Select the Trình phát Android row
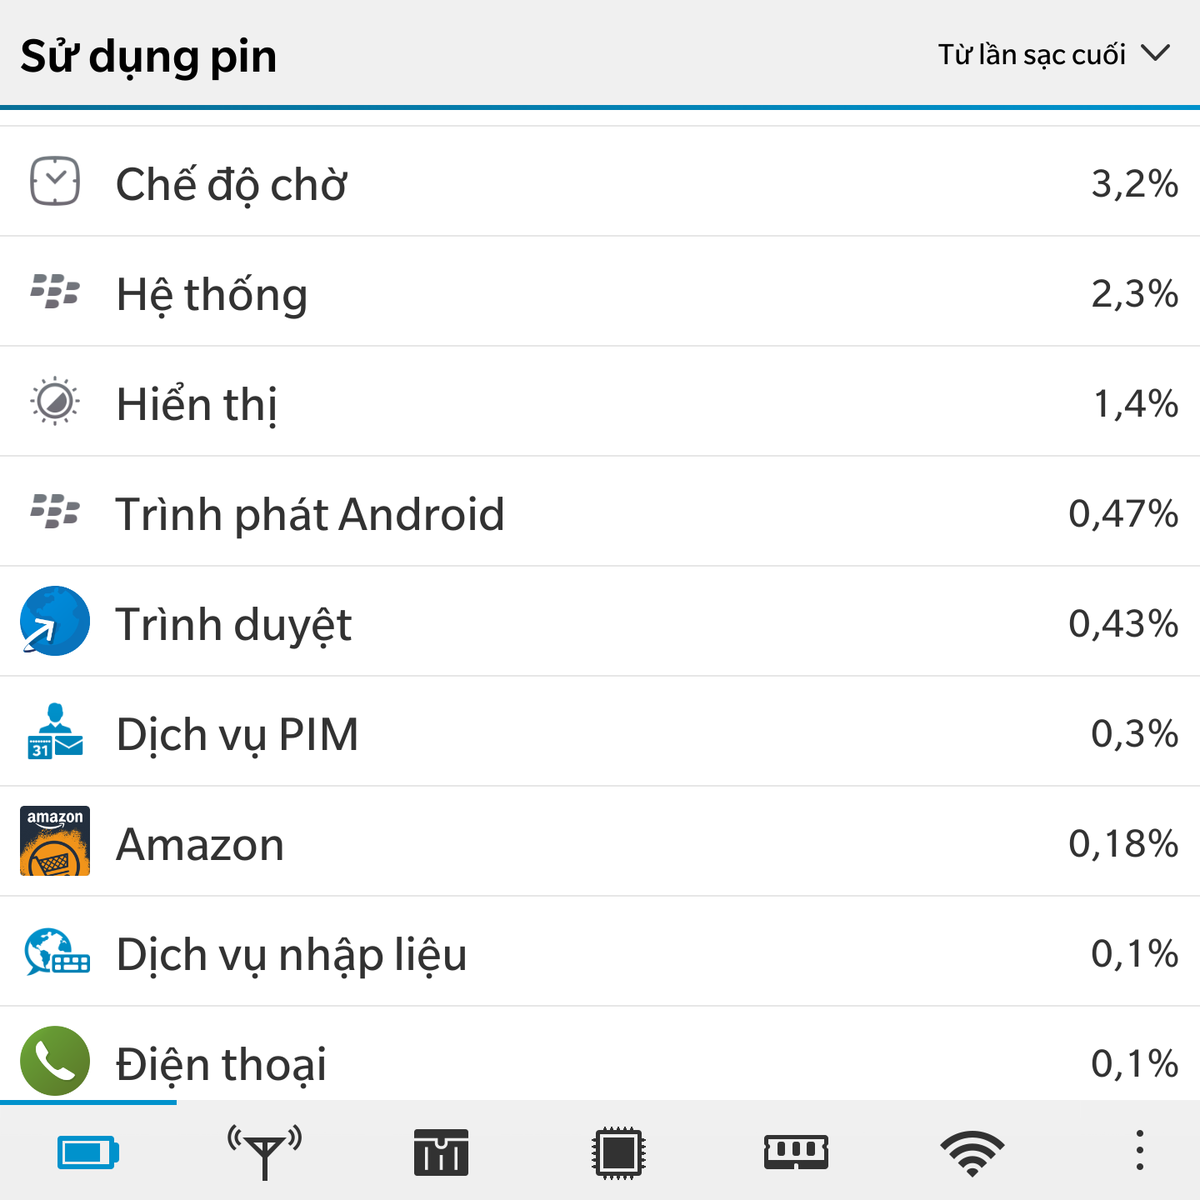The image size is (1200, 1200). (600, 512)
